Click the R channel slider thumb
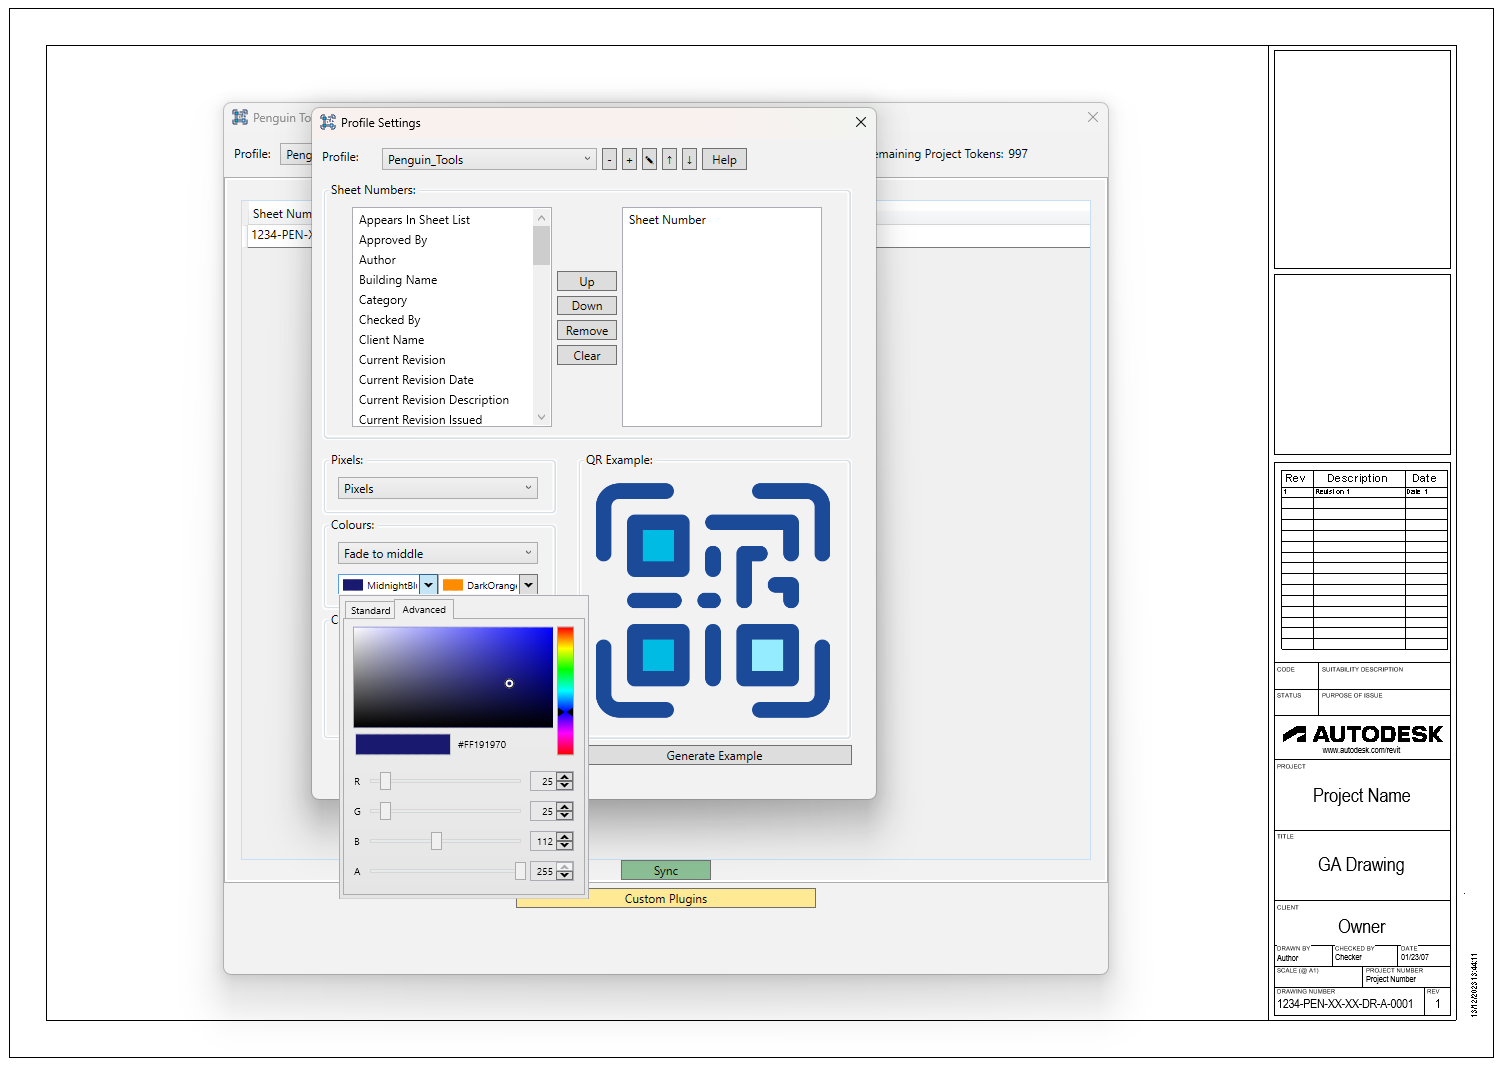The height and width of the screenshot is (1068, 1507). coord(385,781)
